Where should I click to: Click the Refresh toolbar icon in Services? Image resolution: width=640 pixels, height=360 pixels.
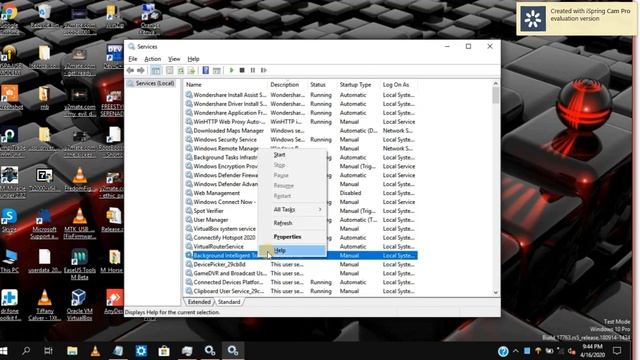pyautogui.click(x=180, y=70)
